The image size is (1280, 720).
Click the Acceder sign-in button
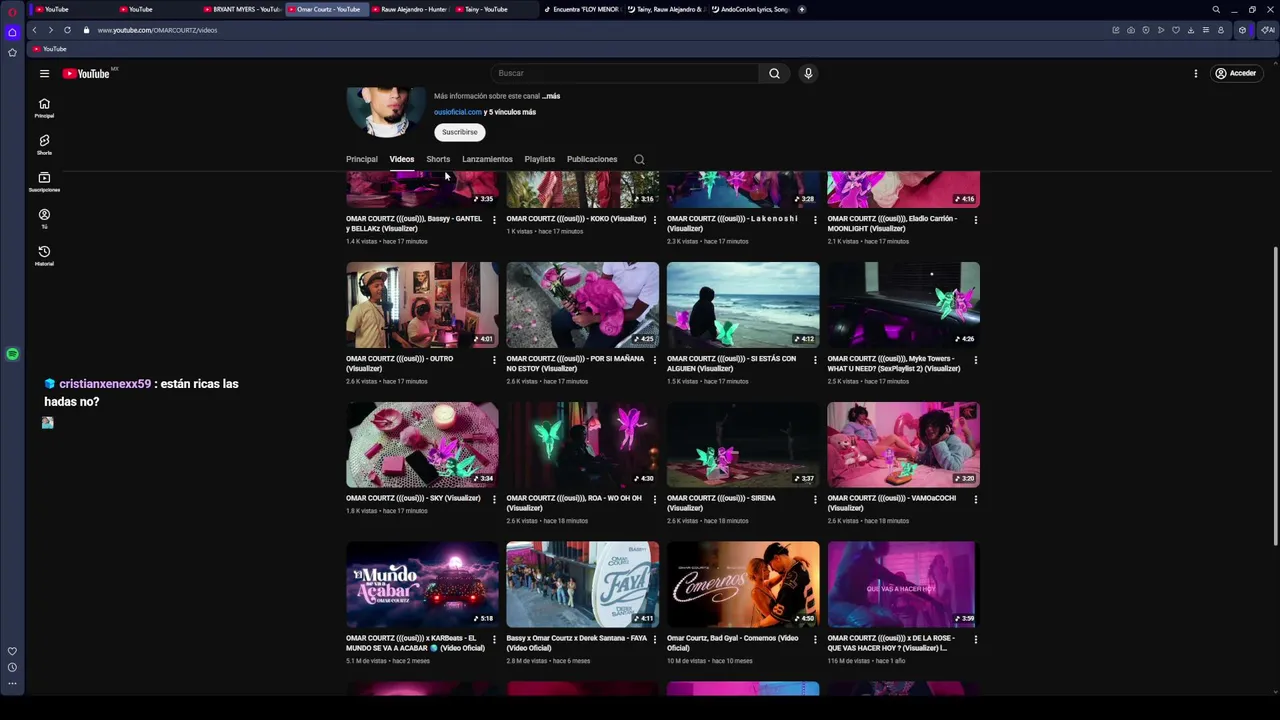pos(1235,73)
